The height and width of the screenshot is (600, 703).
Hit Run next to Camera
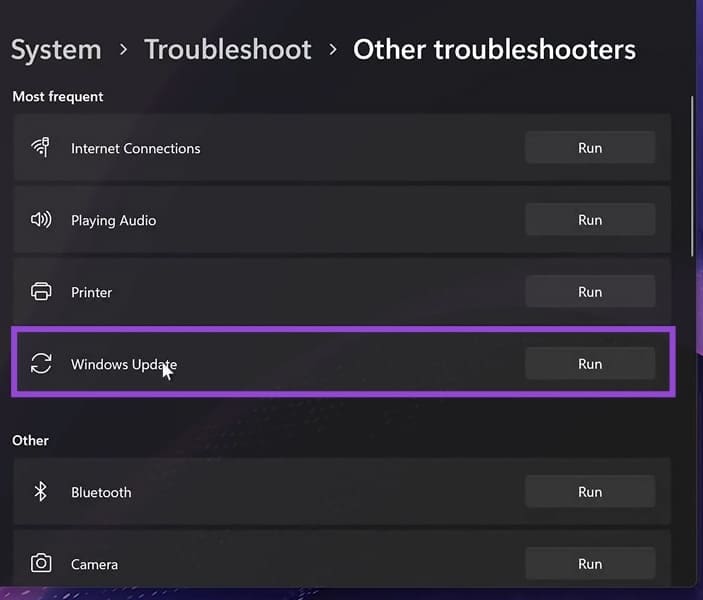tap(590, 564)
